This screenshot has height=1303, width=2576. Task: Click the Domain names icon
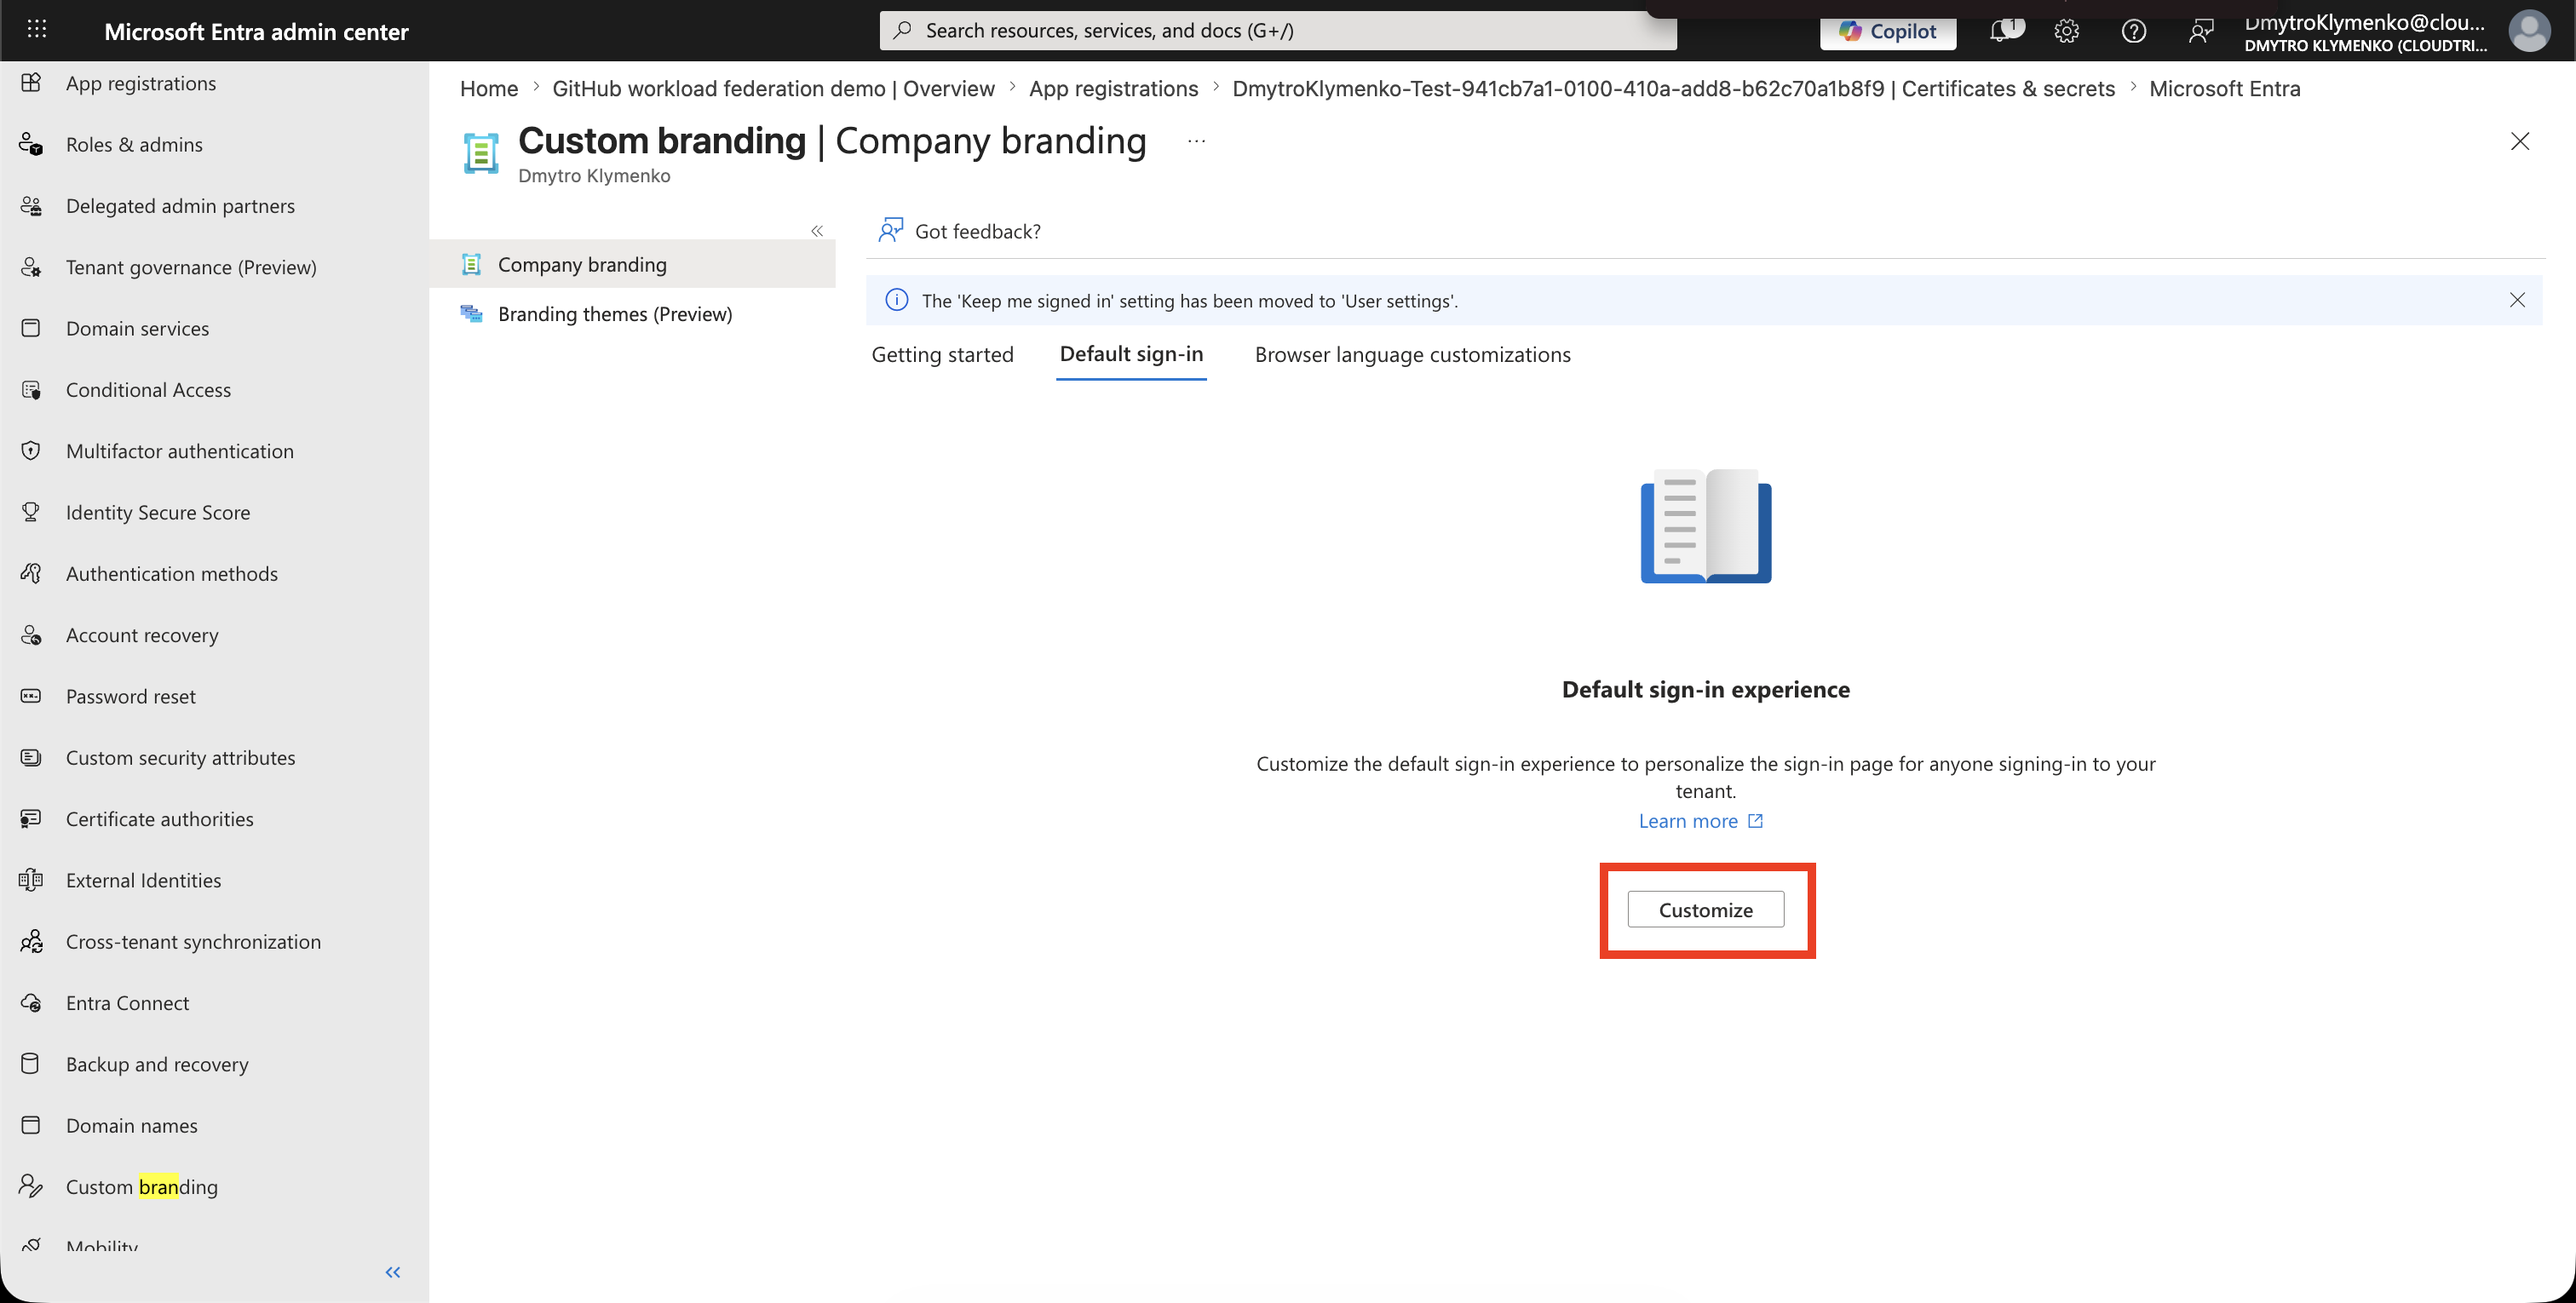pyautogui.click(x=31, y=1126)
